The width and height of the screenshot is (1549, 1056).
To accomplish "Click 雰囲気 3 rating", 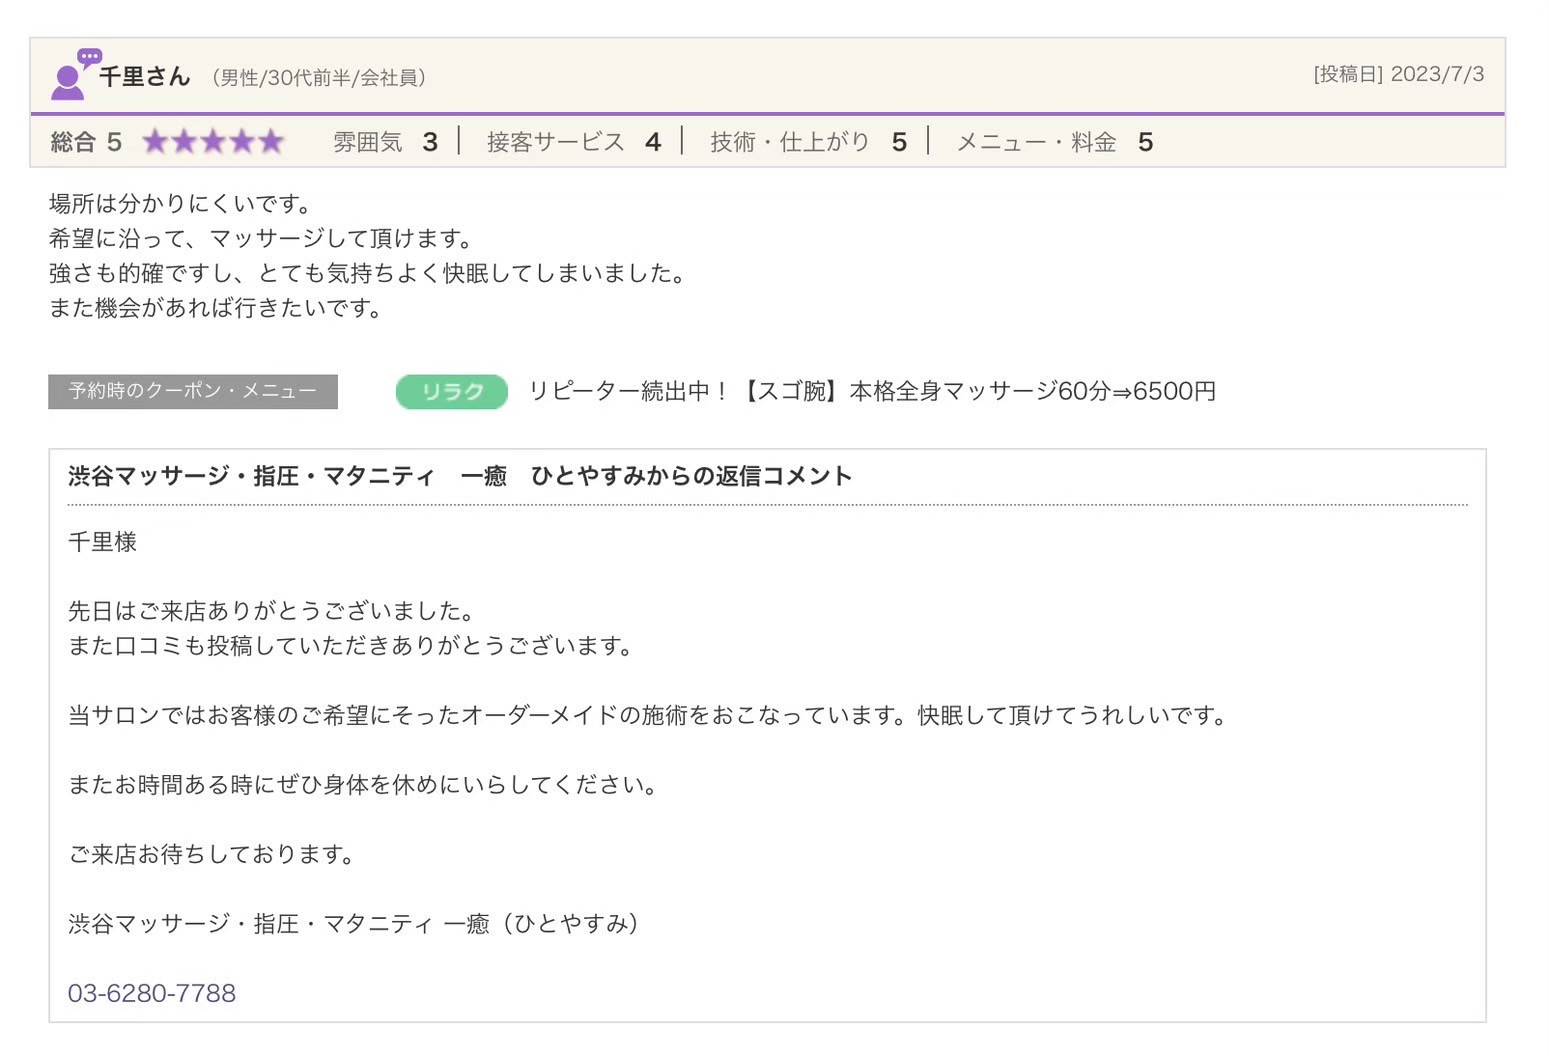I will tap(385, 142).
